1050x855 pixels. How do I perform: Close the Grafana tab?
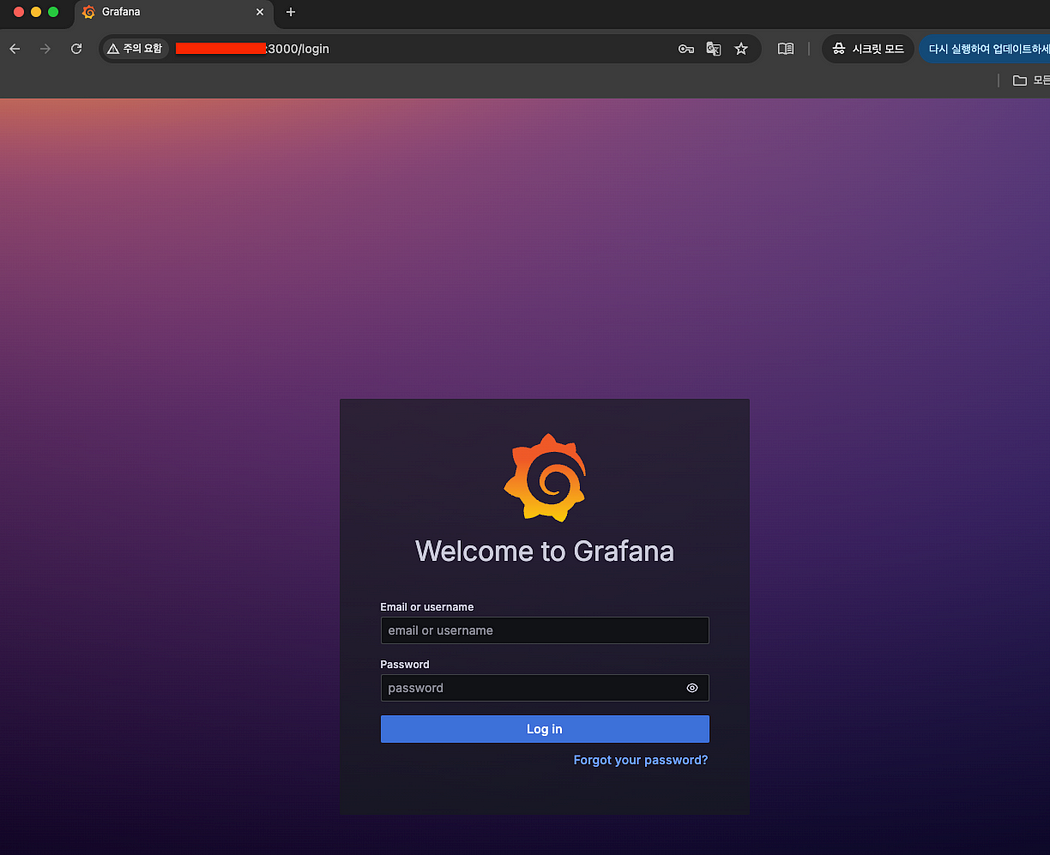260,12
